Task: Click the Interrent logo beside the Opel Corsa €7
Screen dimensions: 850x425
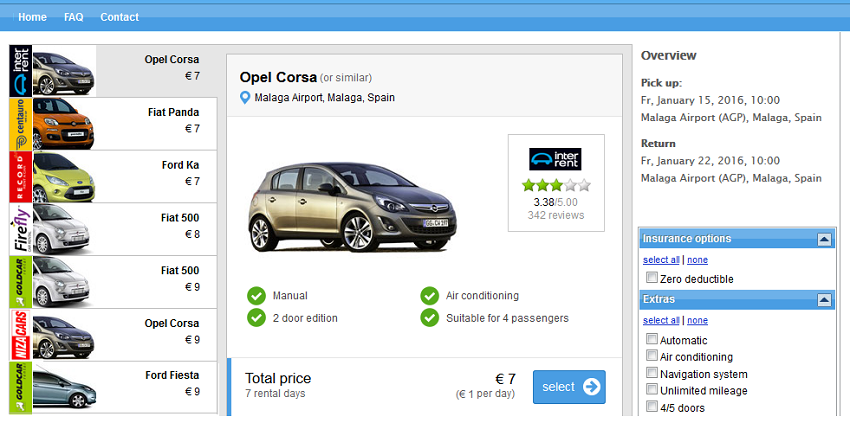Action: pos(21,71)
